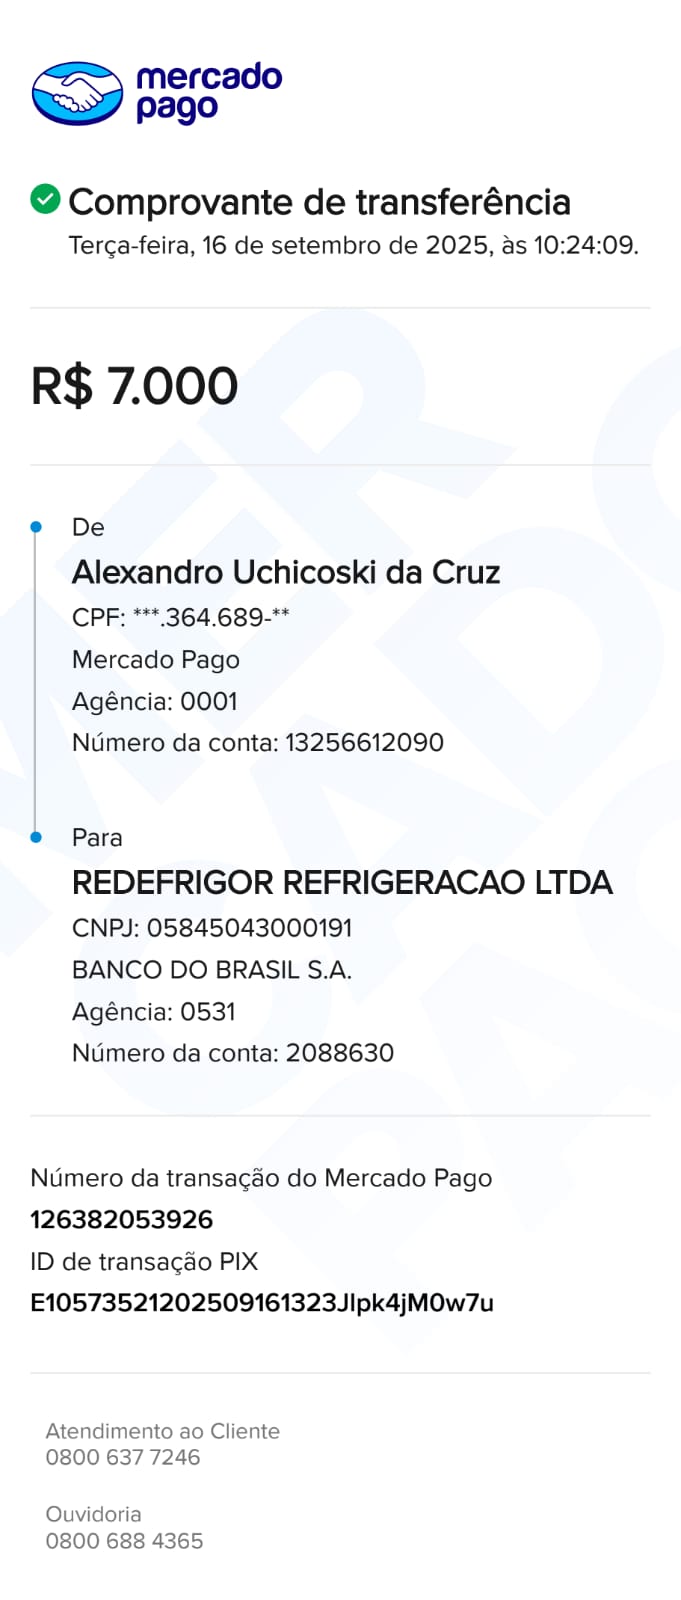Tap Atendimento ao Cliente phone 0800 637 7246
Image resolution: width=681 pixels, height=1600 pixels.
(123, 1457)
